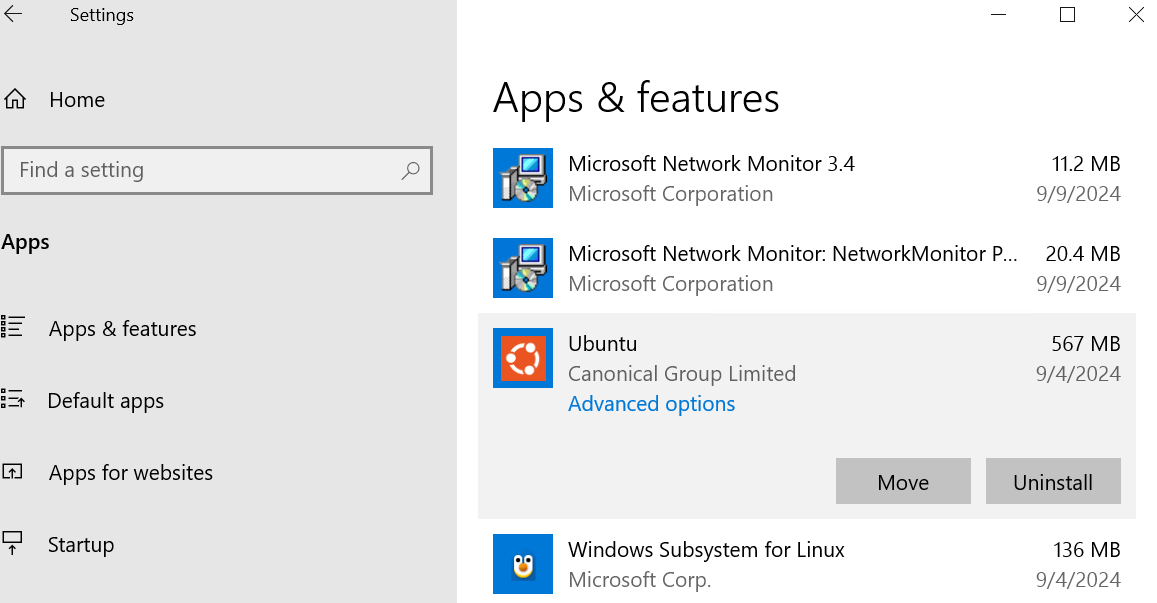This screenshot has height=603, width=1157.
Task: Click the 11.2 MB size value
Action: (x=1085, y=164)
